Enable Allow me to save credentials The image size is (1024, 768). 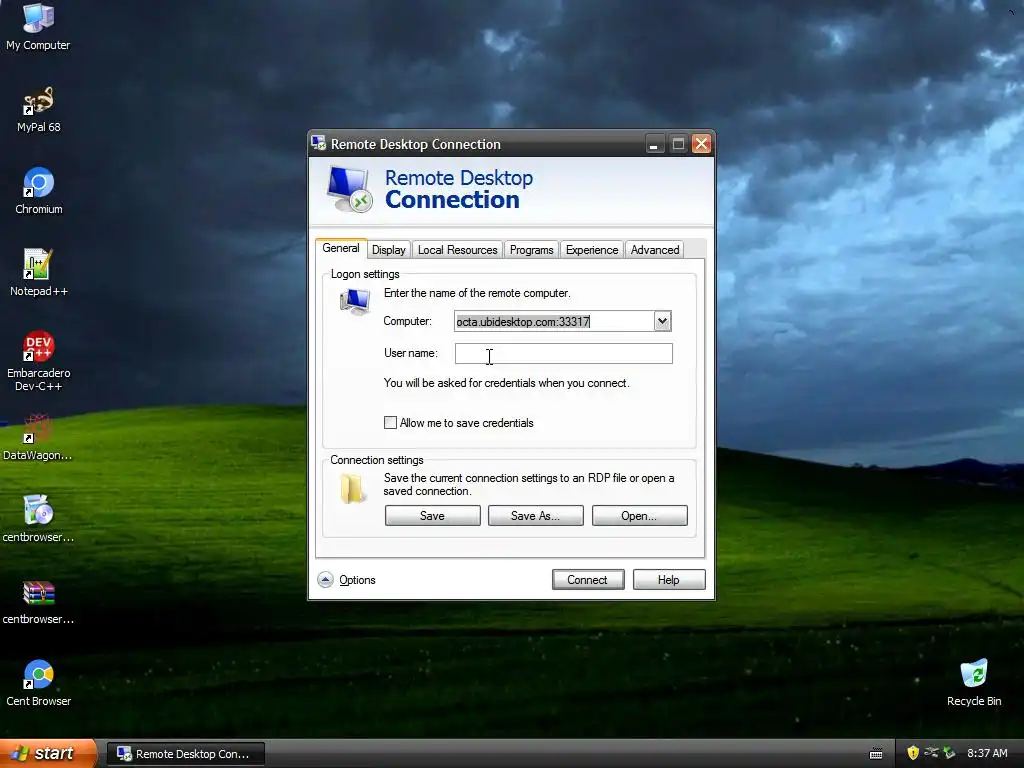tap(390, 423)
